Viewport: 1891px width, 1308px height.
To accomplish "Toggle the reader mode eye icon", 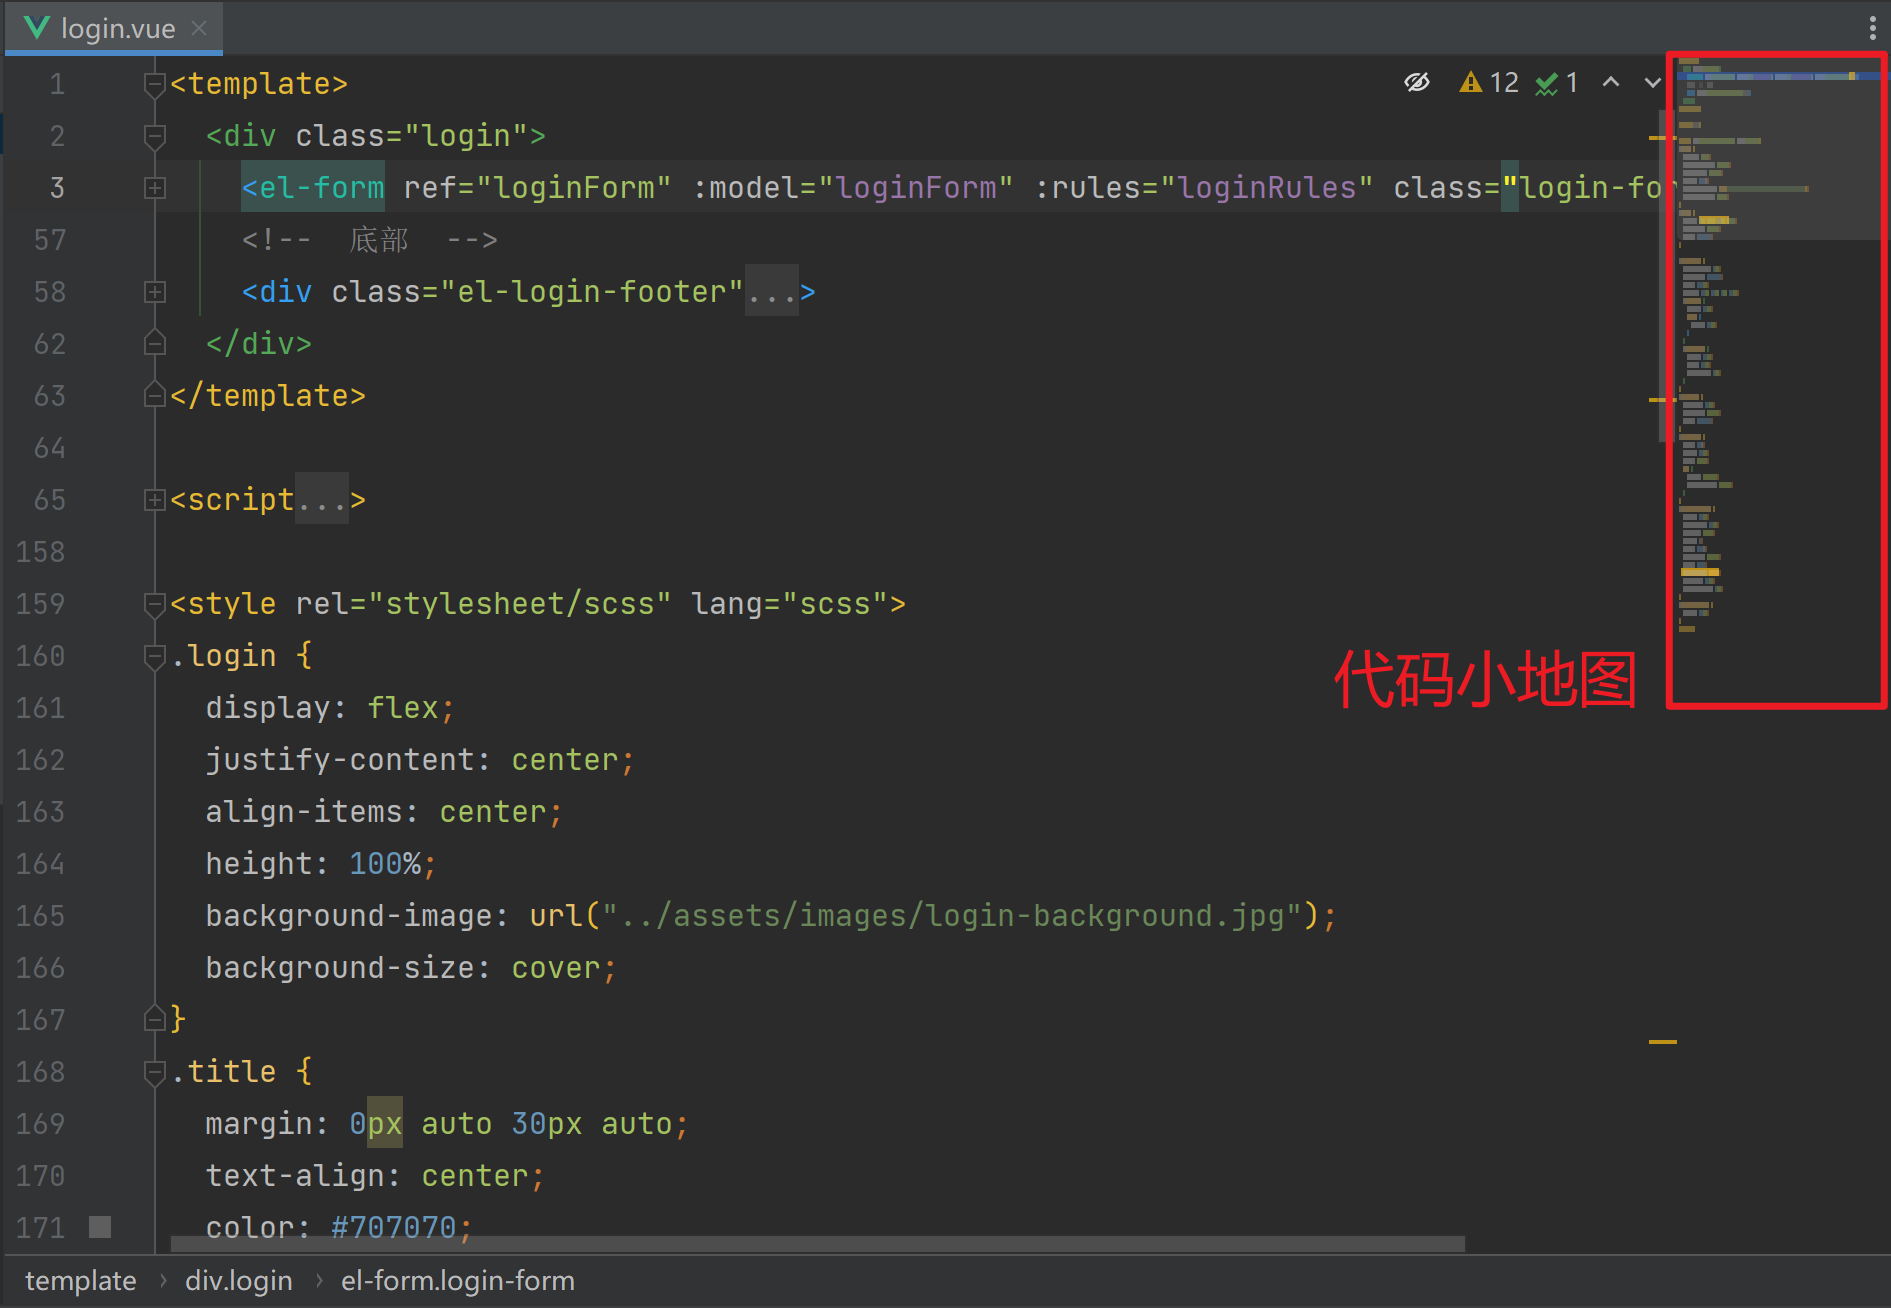I will pos(1416,82).
